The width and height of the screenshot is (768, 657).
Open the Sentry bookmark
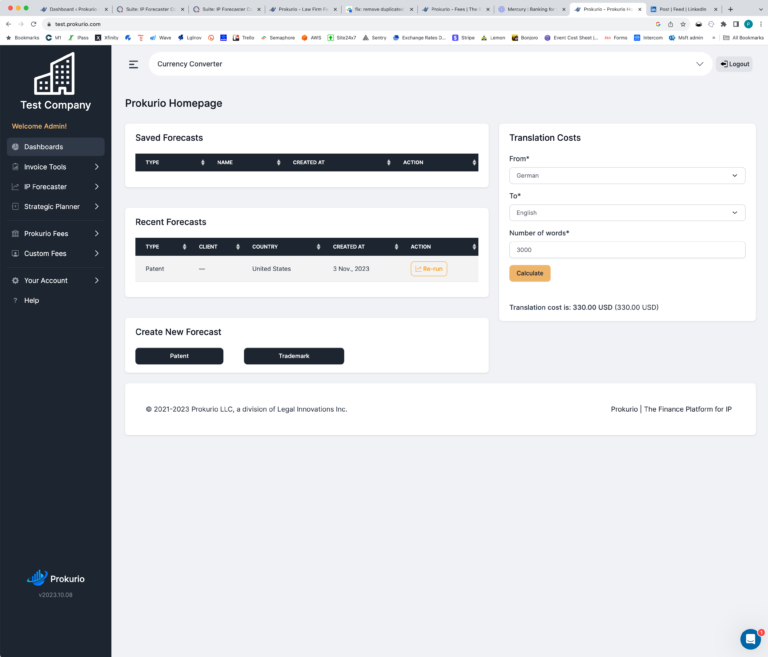374,38
